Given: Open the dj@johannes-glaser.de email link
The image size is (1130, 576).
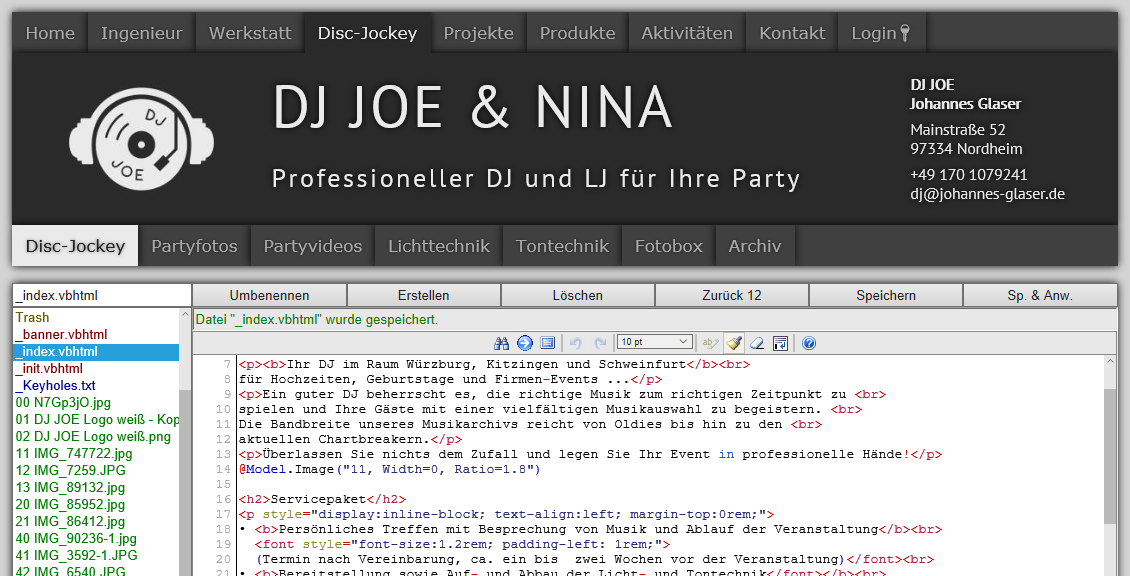Looking at the screenshot, I should click(x=987, y=194).
